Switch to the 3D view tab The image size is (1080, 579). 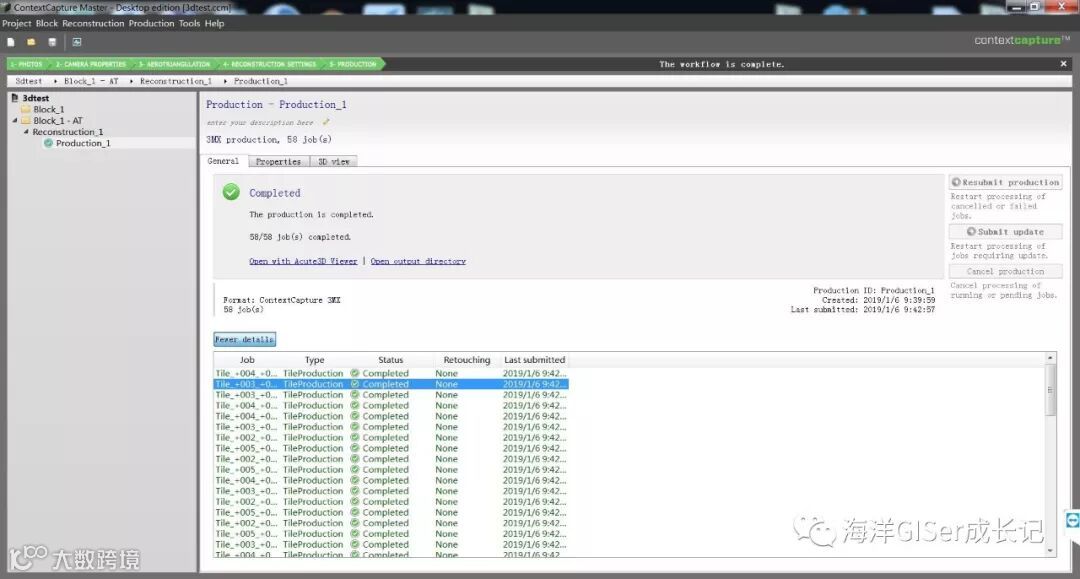(333, 162)
